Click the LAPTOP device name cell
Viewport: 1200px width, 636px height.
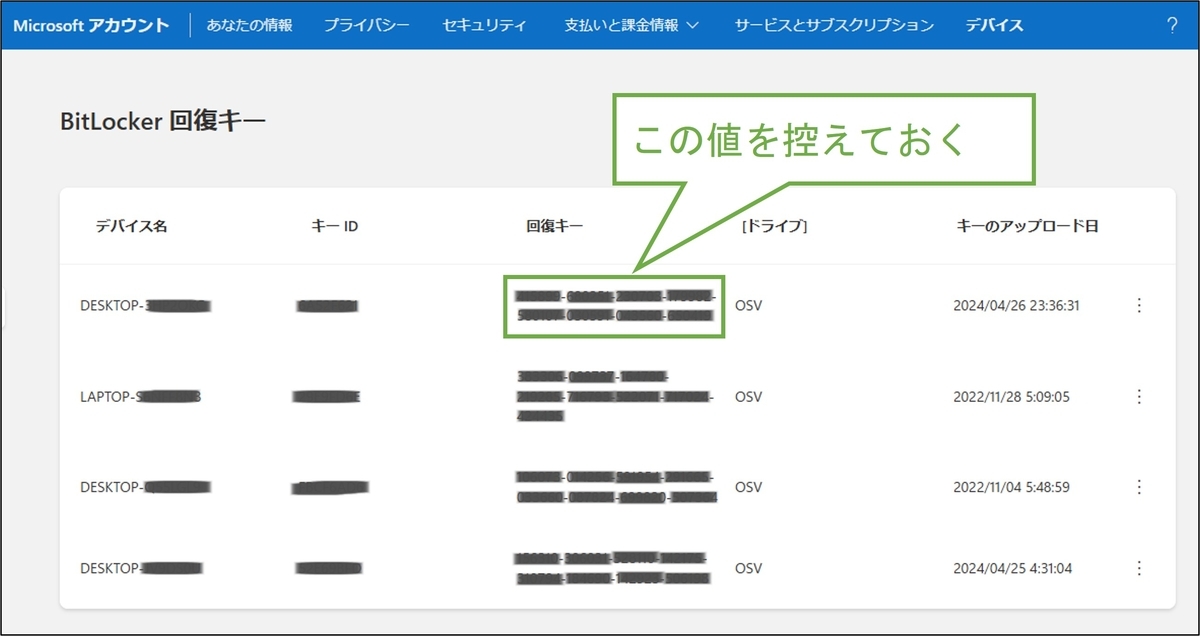(x=141, y=397)
